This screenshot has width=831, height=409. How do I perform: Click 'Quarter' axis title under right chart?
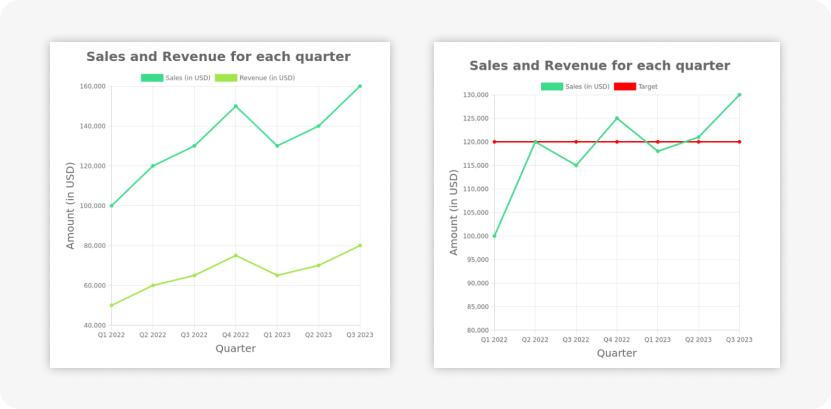click(x=617, y=353)
